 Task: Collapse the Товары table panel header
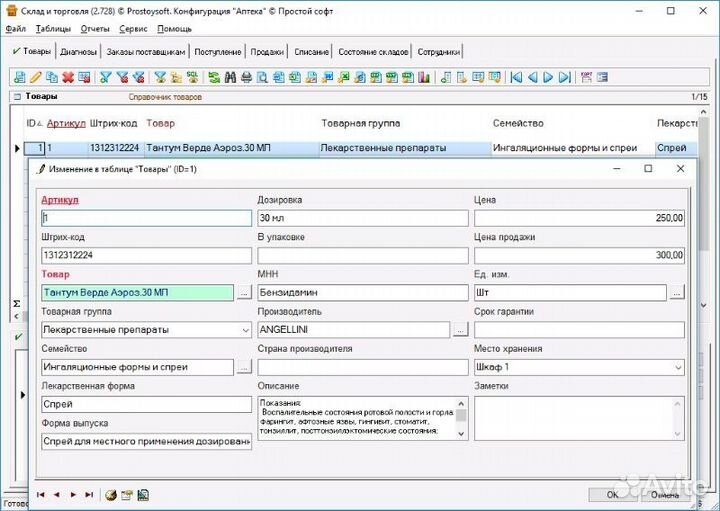click(16, 97)
